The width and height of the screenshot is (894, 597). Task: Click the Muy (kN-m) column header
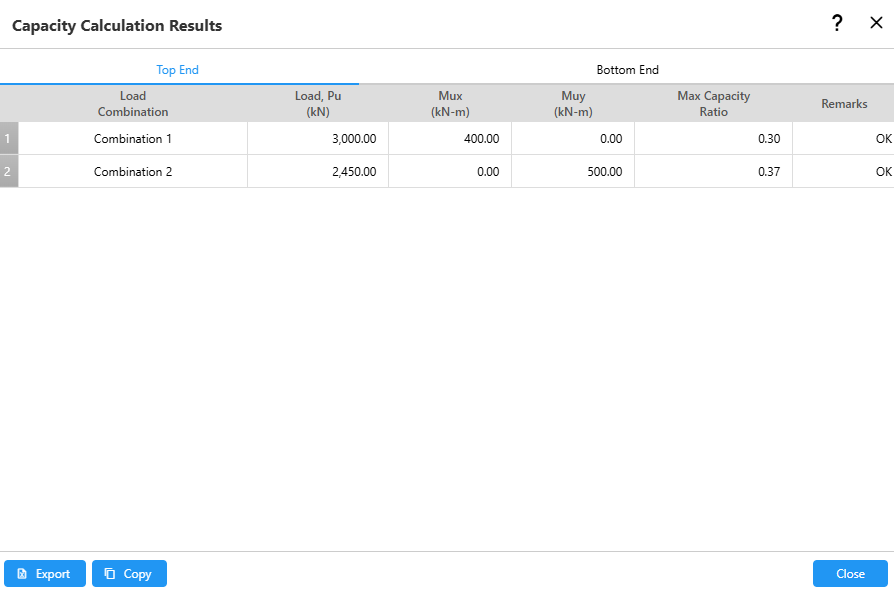click(573, 104)
